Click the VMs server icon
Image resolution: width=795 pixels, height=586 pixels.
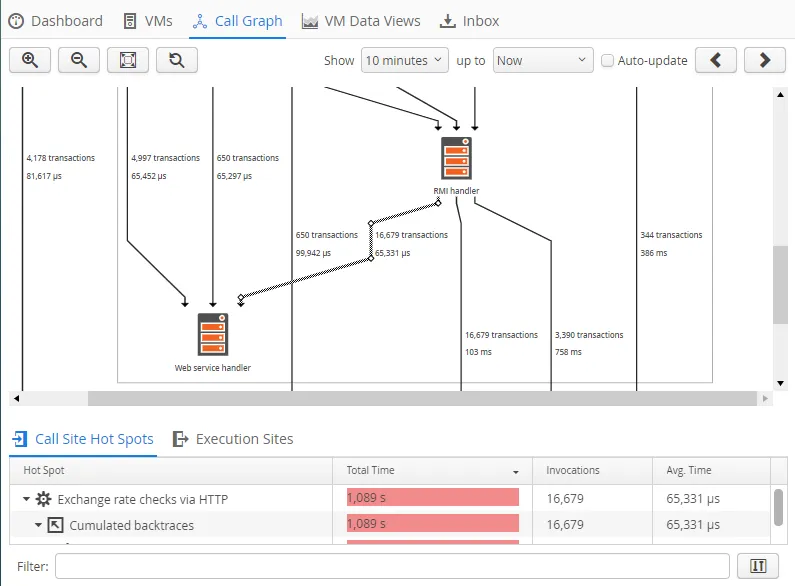[x=130, y=21]
